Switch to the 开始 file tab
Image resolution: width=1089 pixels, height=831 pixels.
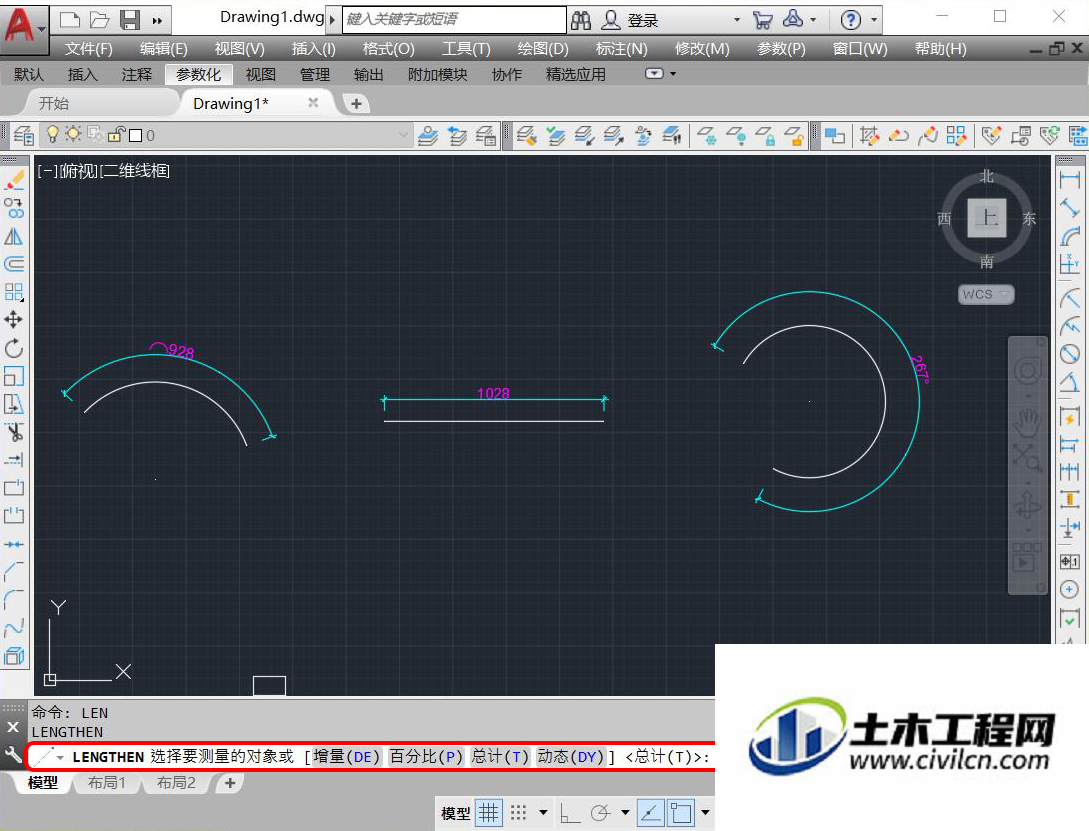click(x=53, y=103)
